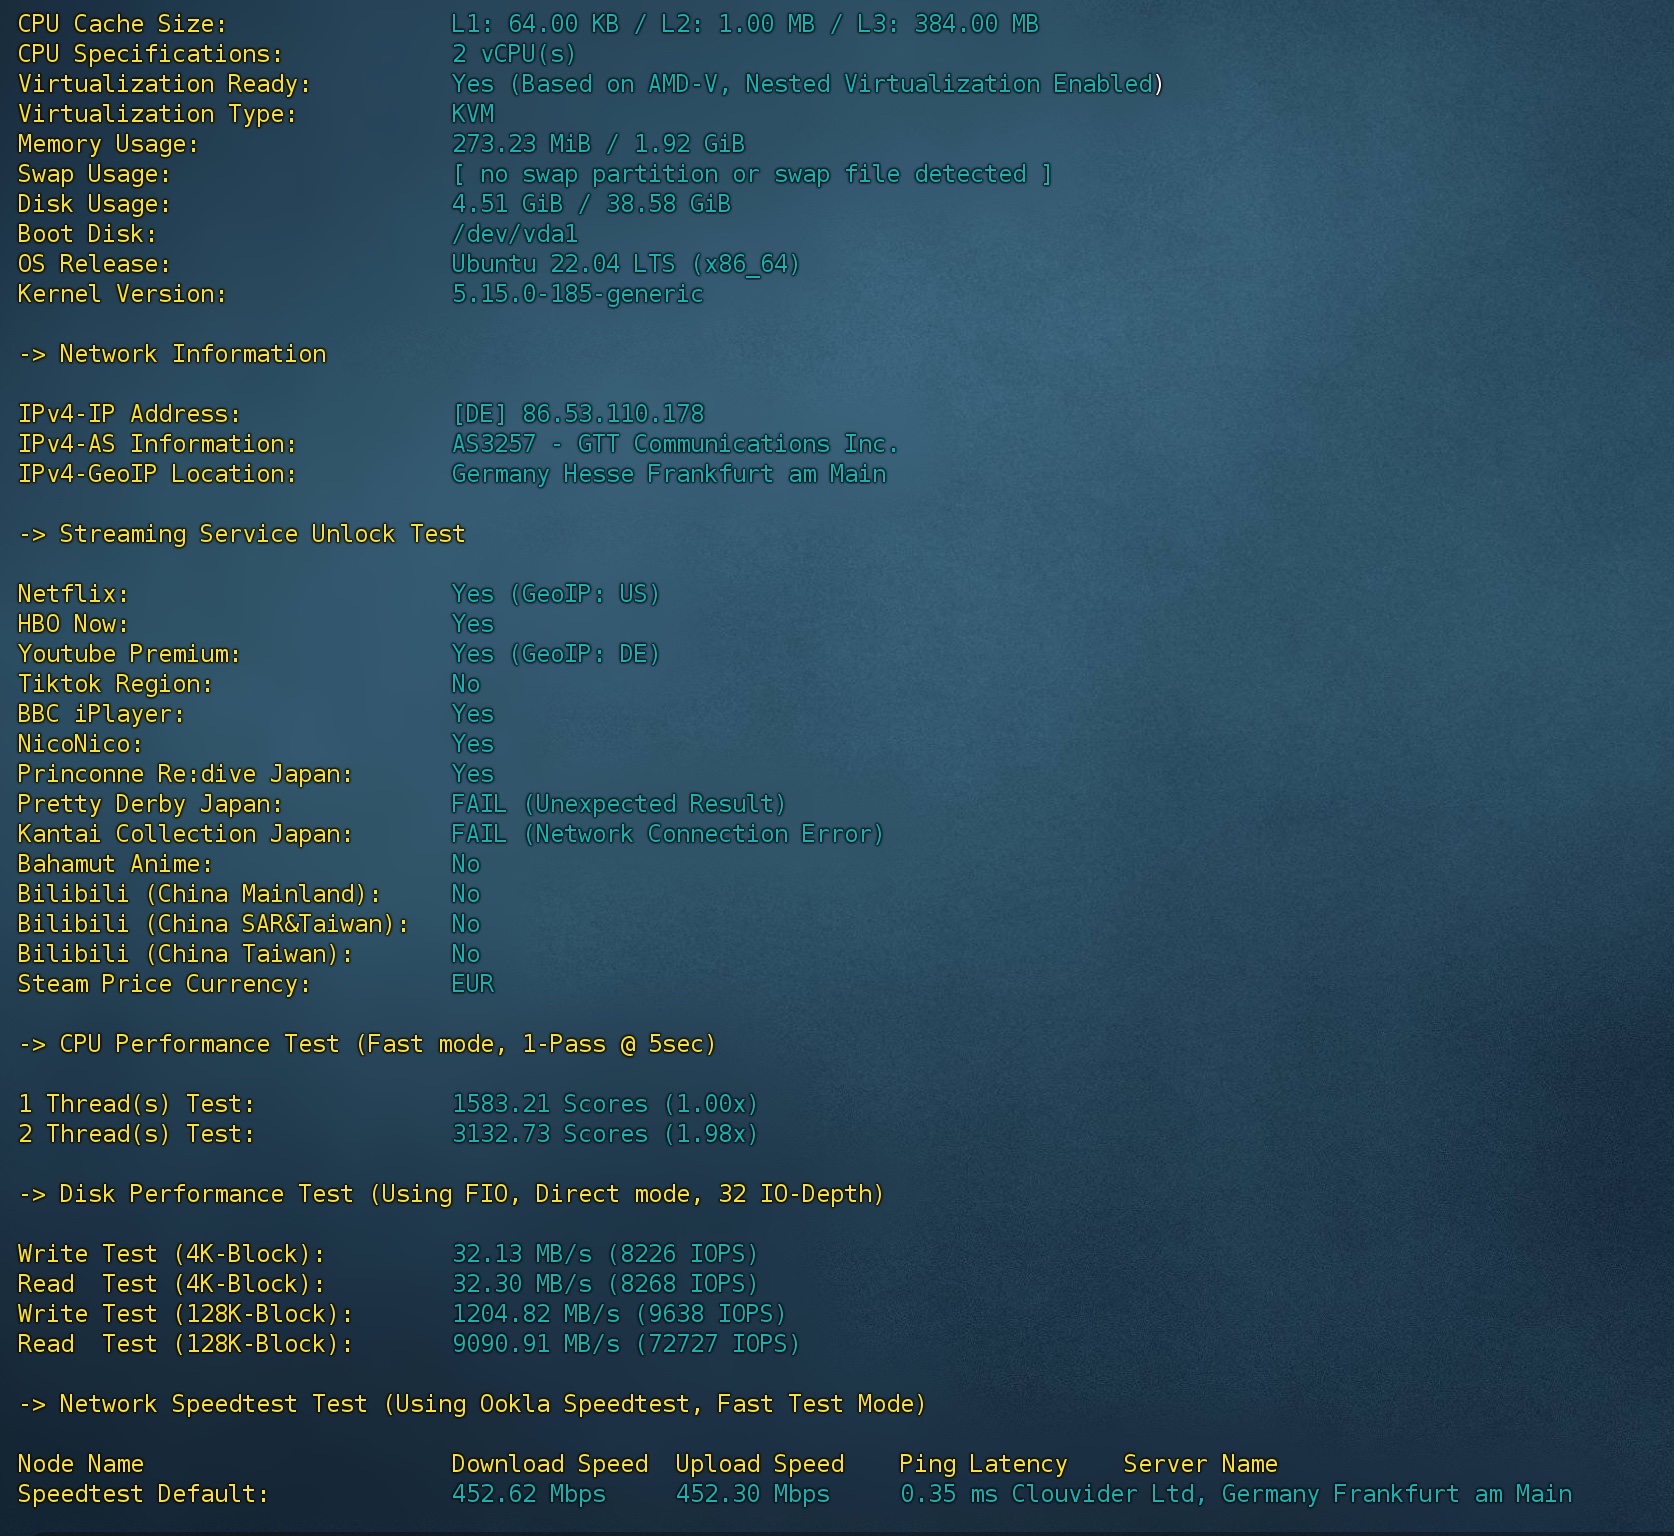The image size is (1674, 1536).
Task: Select the 'Princonne Re:dive Japan:' label
Action: (185, 773)
